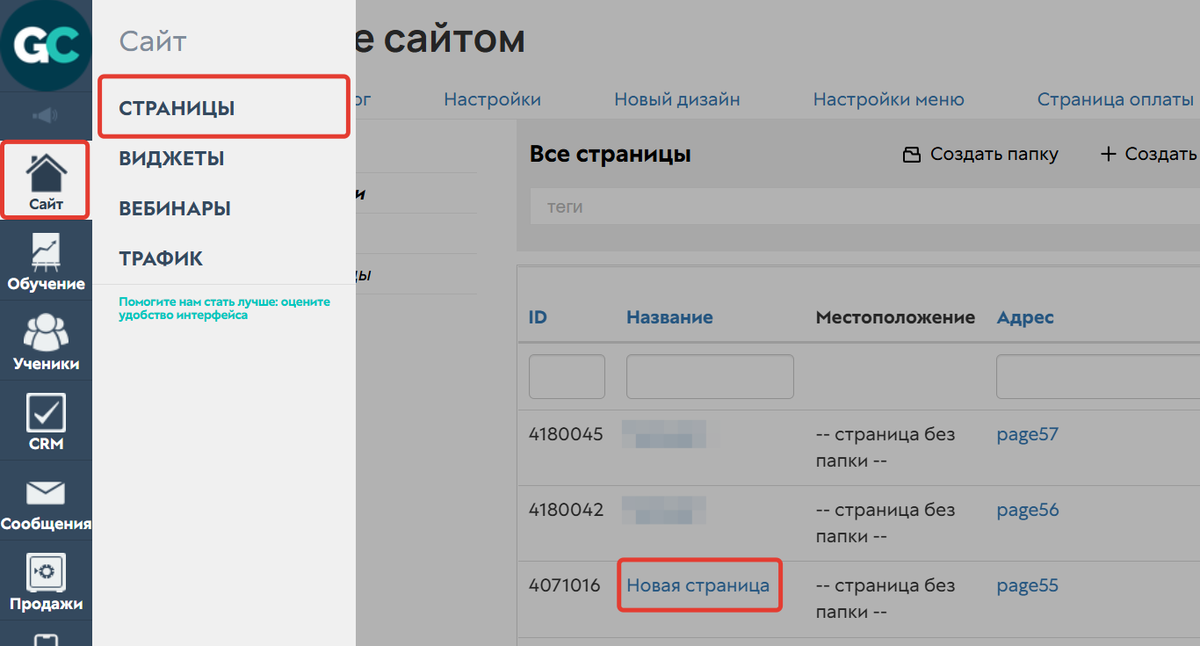This screenshot has height=646, width=1200.
Task: Open the Новая страница page link
Action: tap(698, 586)
